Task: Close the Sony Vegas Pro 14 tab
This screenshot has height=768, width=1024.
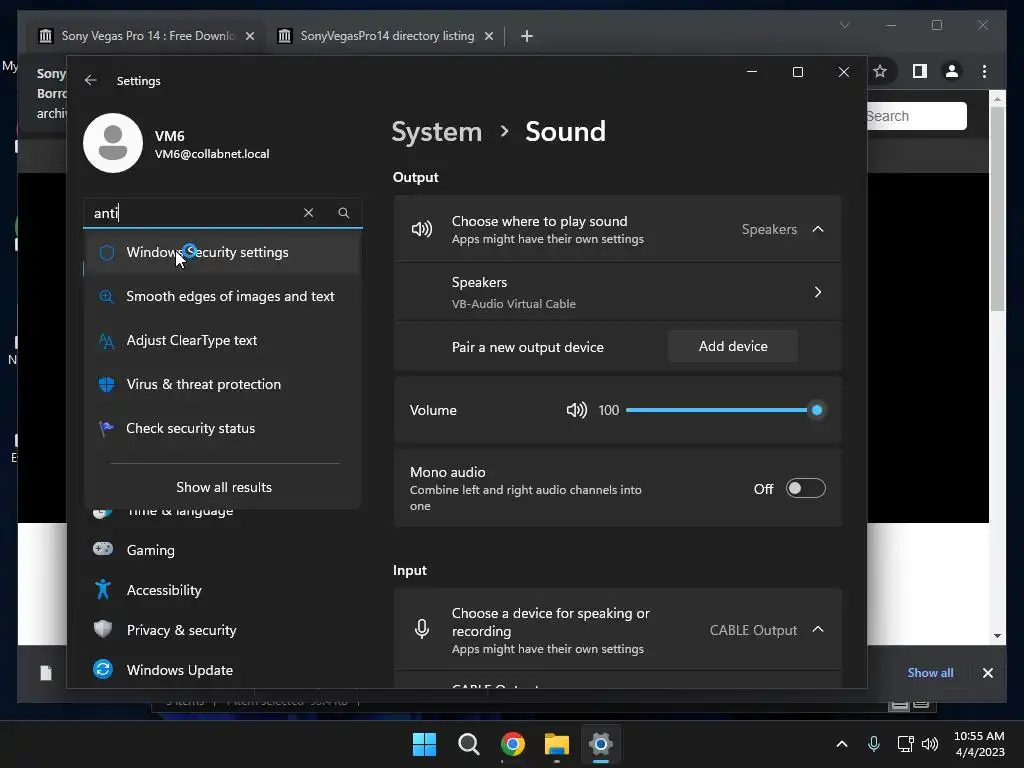Action: [250, 36]
